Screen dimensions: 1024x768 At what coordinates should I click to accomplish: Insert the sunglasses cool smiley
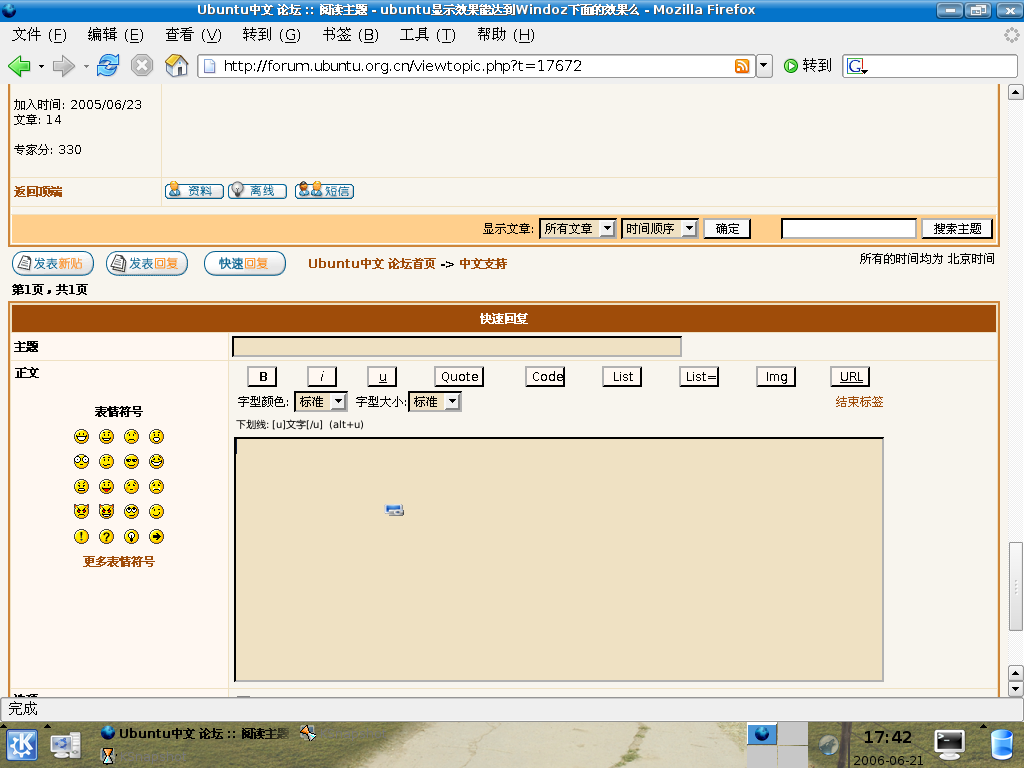[131, 462]
